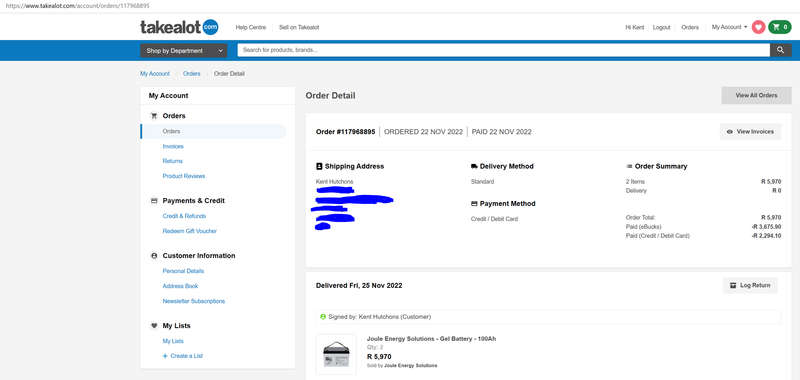
Task: Go to My Account breadcrumb
Action: 155,74
